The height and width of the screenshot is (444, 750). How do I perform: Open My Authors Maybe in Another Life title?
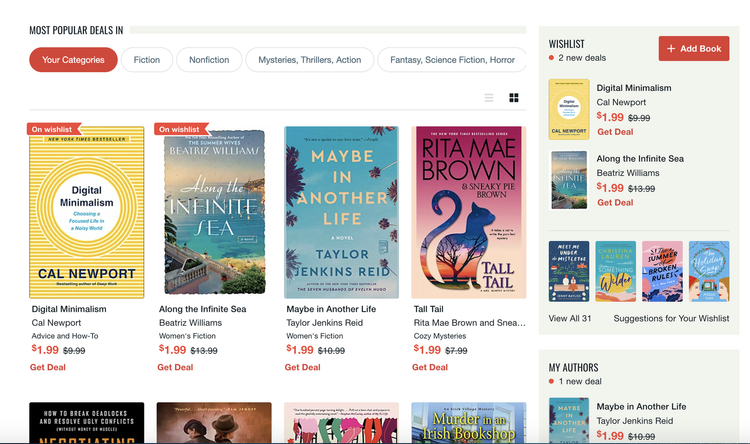641,407
